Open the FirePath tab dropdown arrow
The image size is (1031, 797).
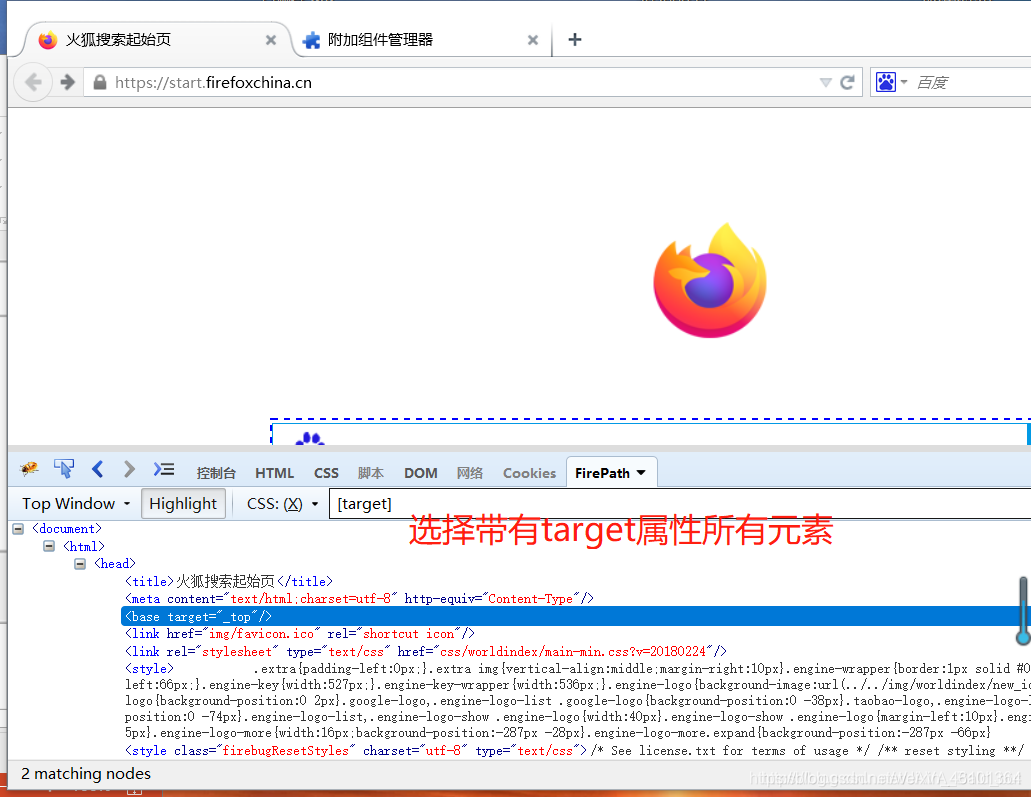641,473
